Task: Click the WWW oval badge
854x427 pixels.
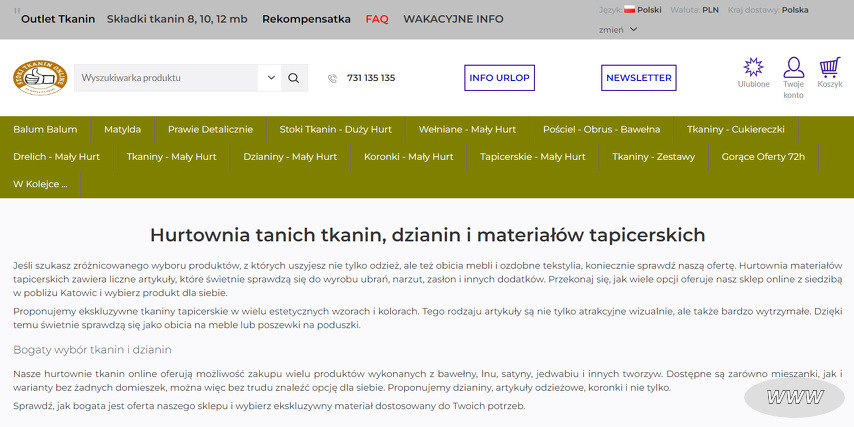Action: [x=795, y=398]
